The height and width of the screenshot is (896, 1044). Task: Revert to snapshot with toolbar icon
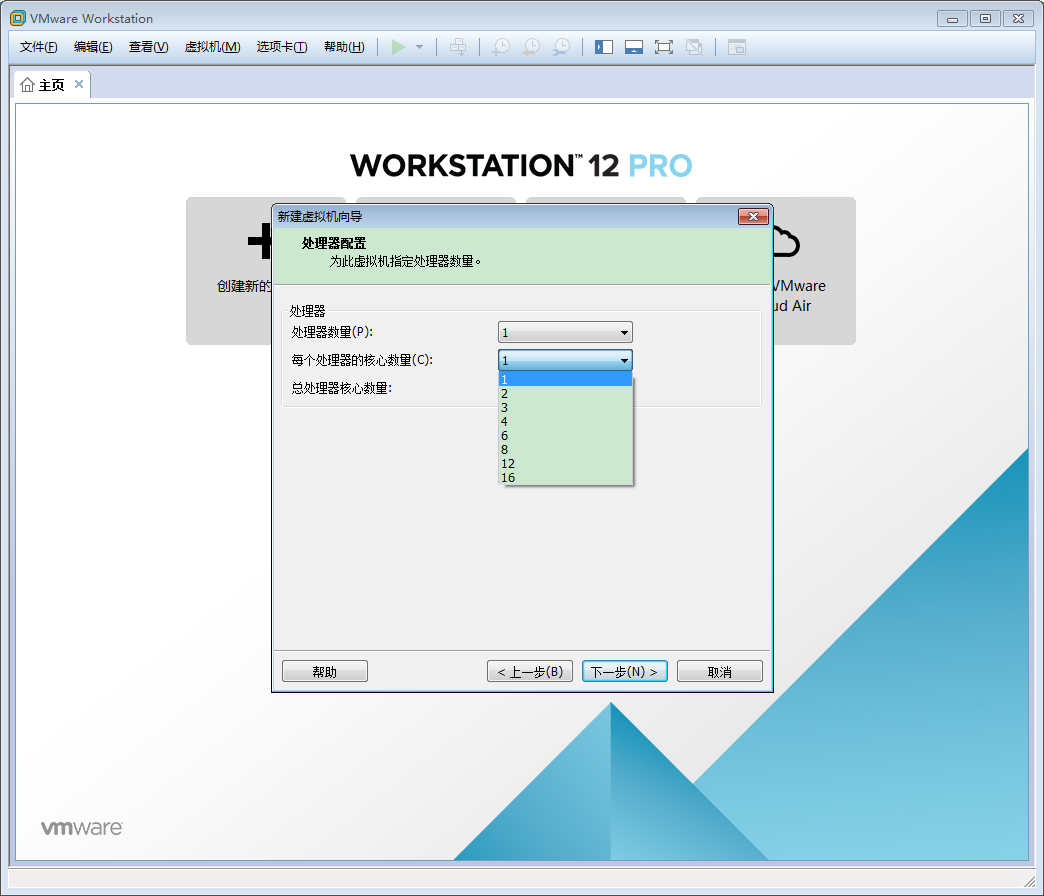(530, 47)
